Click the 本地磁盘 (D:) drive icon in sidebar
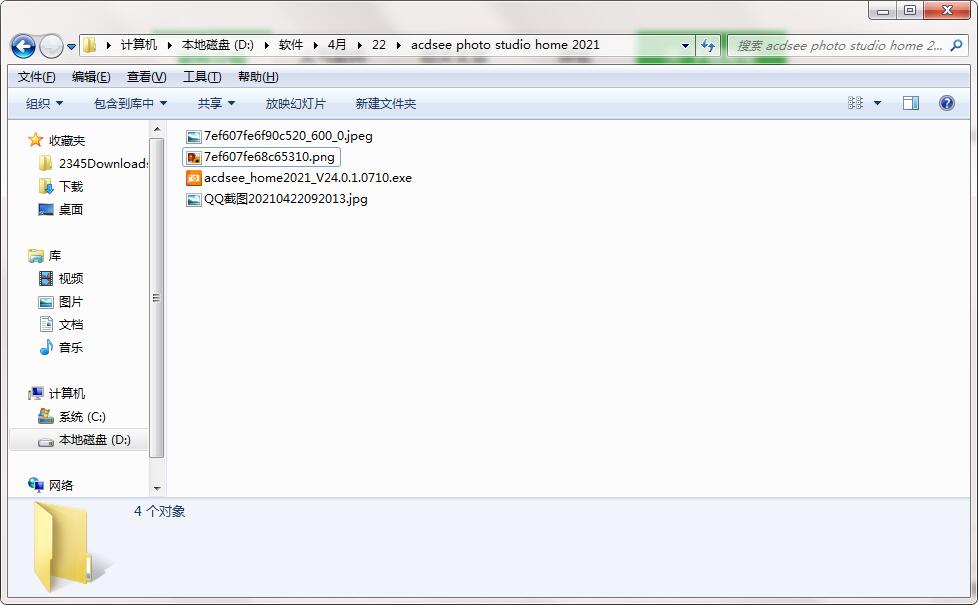Viewport: 978px width, 605px height. coord(46,441)
